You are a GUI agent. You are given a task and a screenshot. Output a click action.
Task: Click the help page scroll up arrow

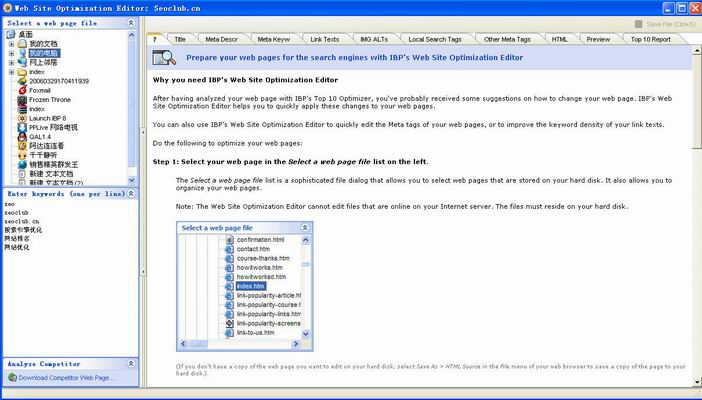click(697, 51)
